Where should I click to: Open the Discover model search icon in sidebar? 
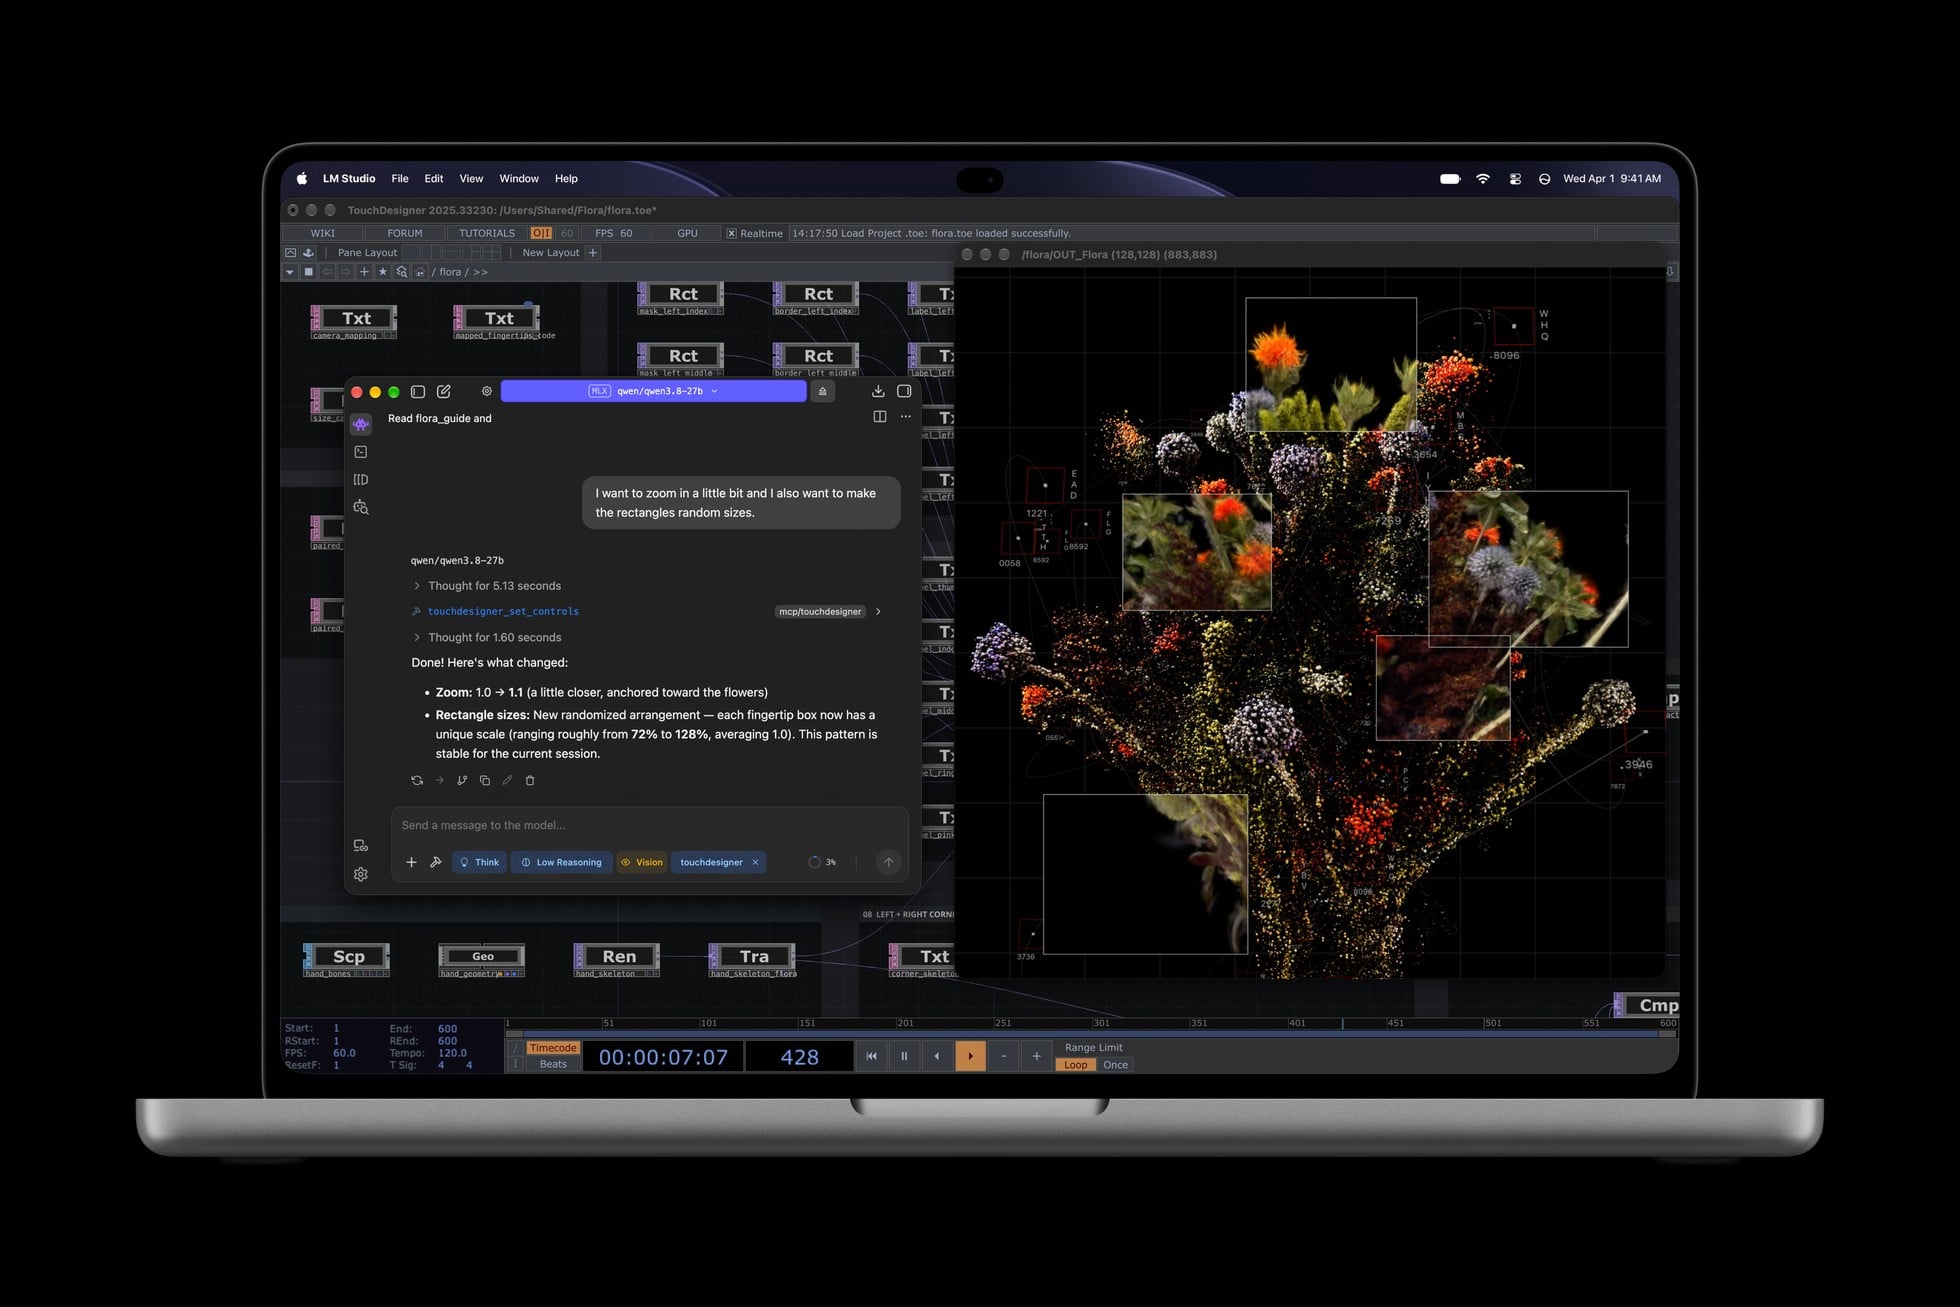tap(361, 508)
